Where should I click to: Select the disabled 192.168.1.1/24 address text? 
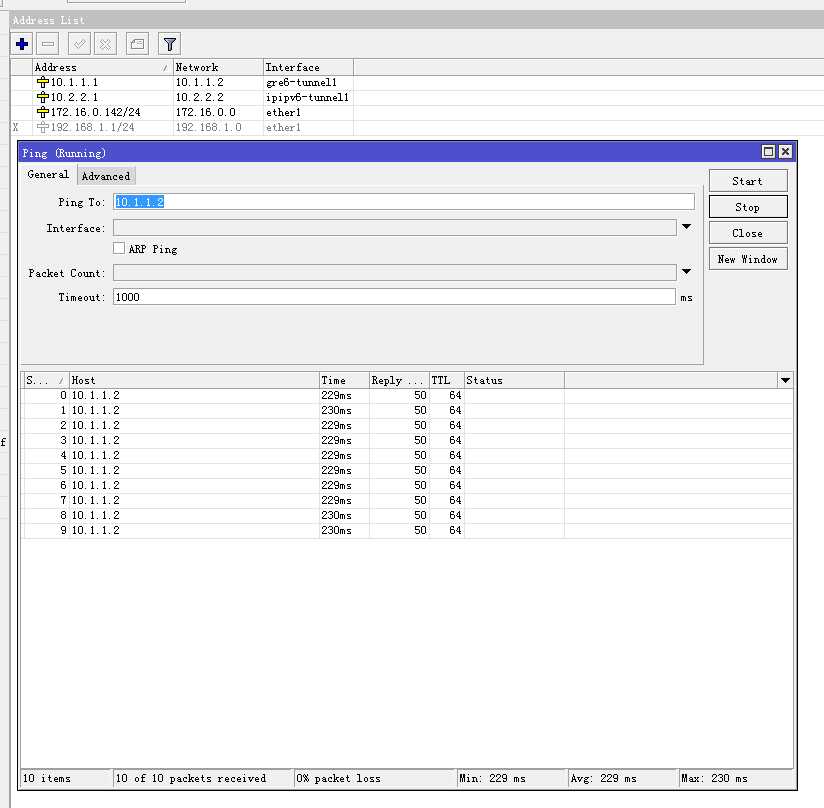92,127
